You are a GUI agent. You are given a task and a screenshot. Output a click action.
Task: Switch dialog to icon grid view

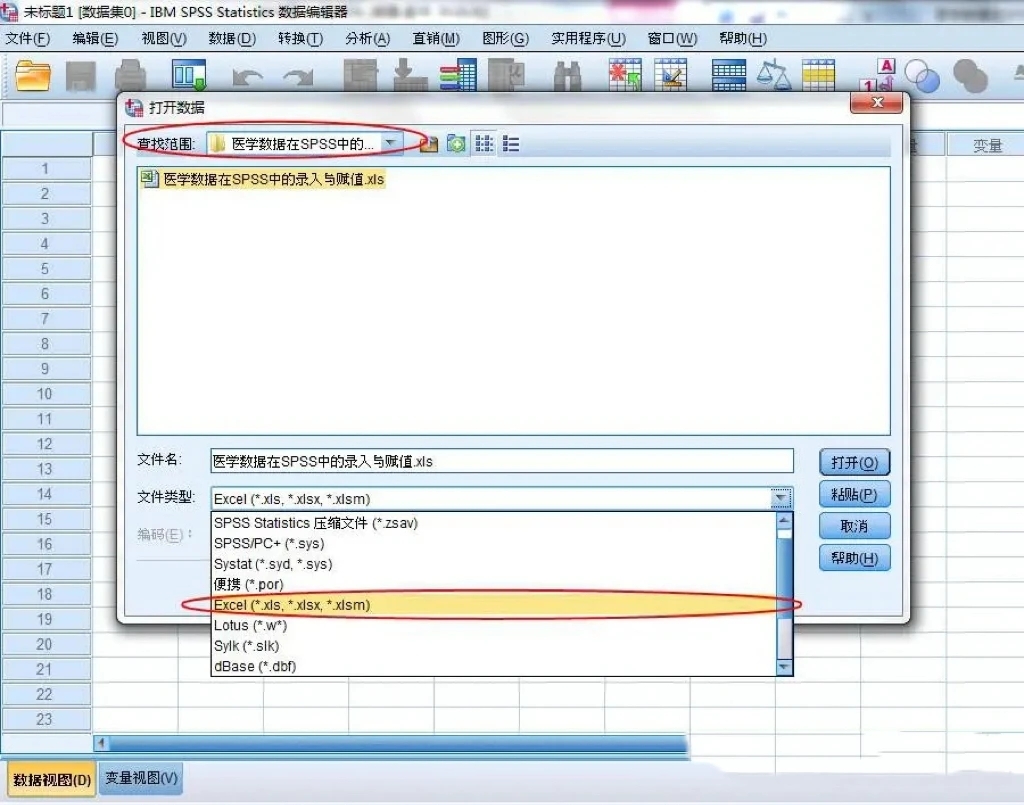pos(484,144)
